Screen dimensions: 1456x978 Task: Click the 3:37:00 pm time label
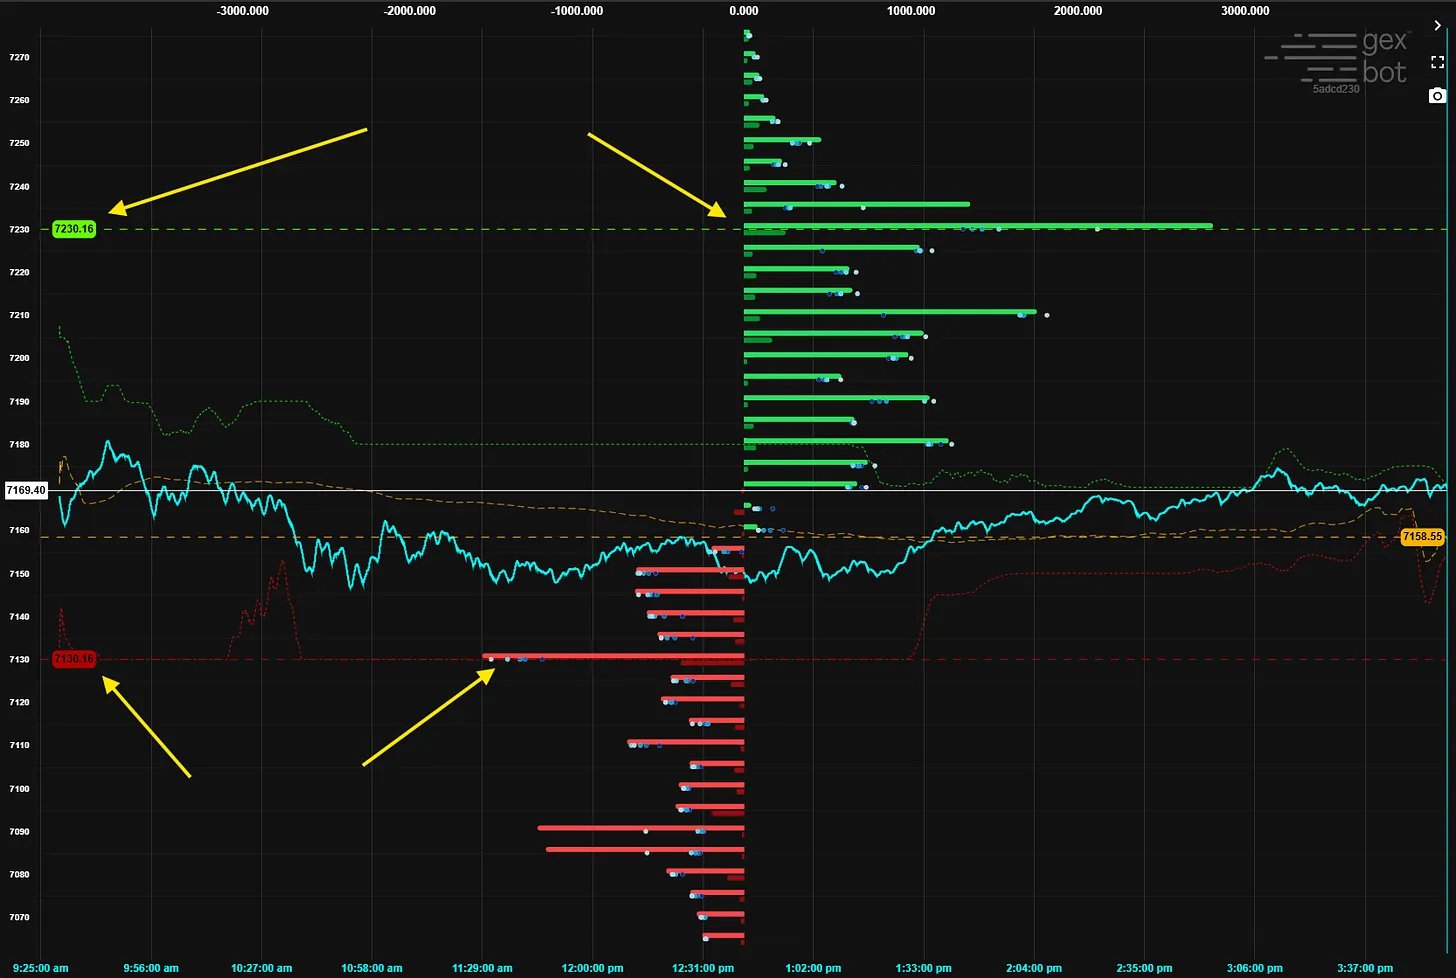[x=1365, y=968]
